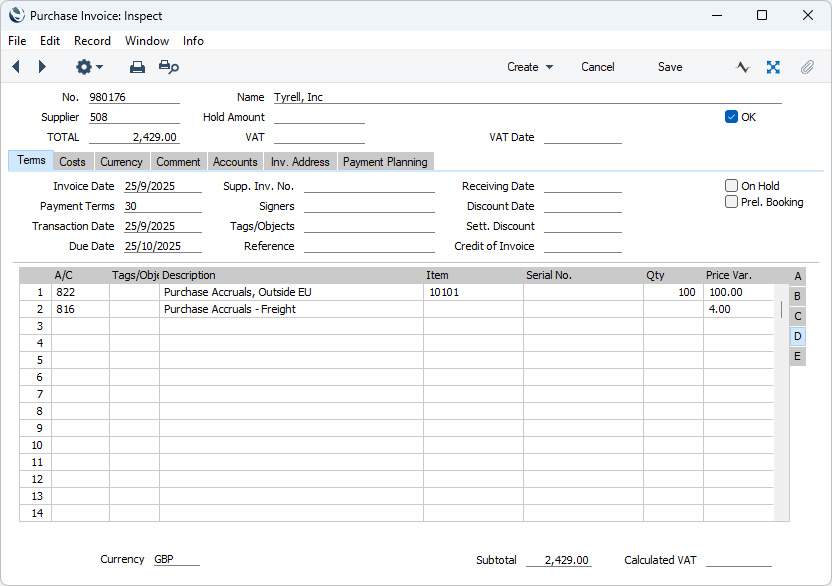Open the Info menu
Image resolution: width=832 pixels, height=586 pixels.
pos(193,41)
